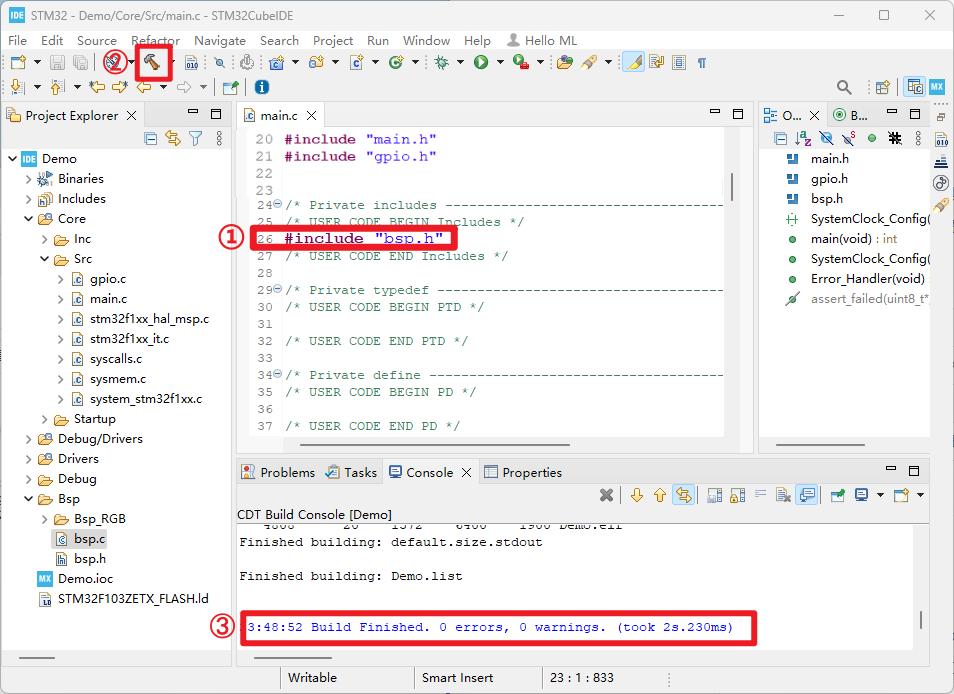Click the New C source file icon
Viewport: 954px width, 694px height.
357,62
